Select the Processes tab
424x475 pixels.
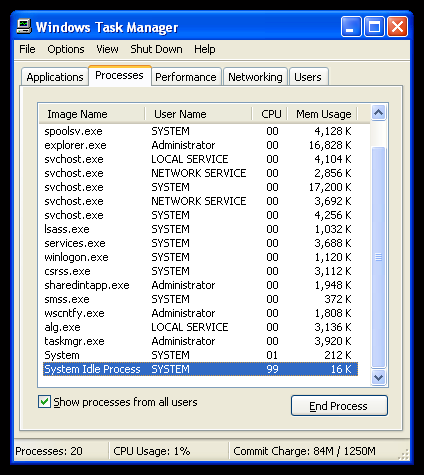pos(119,76)
